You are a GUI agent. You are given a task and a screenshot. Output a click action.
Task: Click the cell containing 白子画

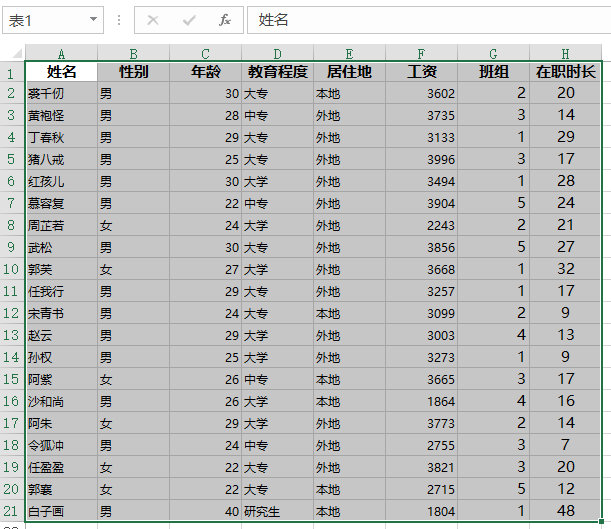click(61, 511)
